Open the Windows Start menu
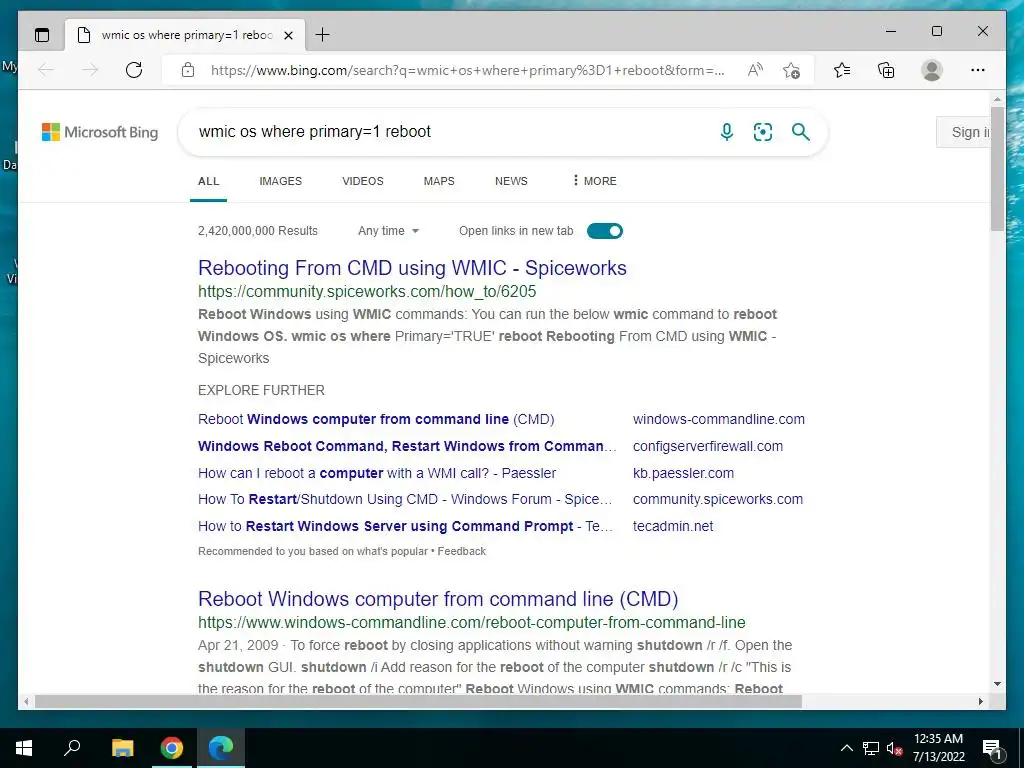1024x768 pixels. pyautogui.click(x=24, y=748)
